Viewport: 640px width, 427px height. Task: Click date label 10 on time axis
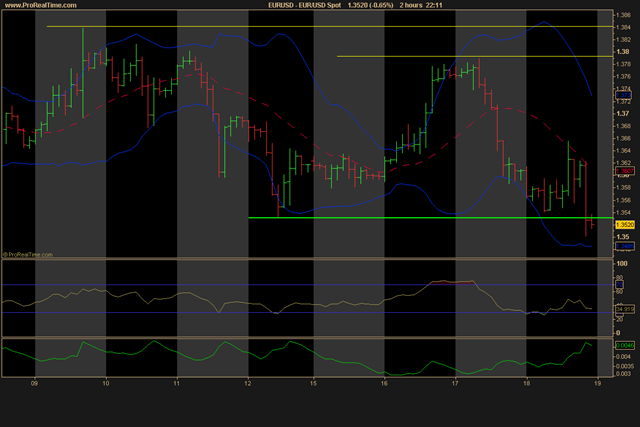[x=106, y=383]
